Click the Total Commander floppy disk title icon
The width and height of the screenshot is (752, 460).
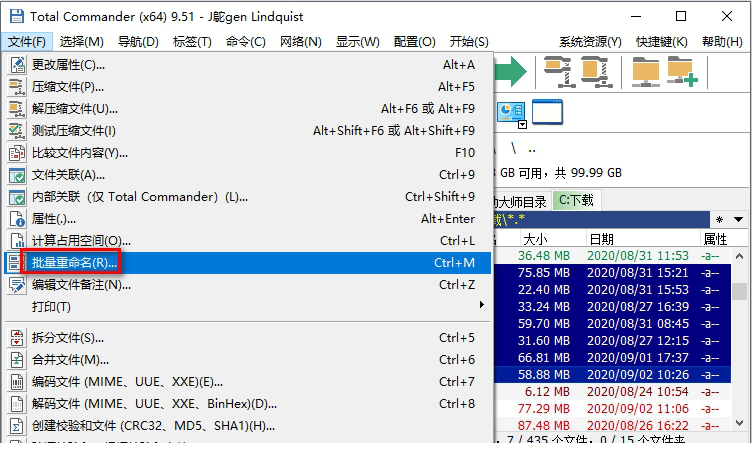tap(17, 16)
